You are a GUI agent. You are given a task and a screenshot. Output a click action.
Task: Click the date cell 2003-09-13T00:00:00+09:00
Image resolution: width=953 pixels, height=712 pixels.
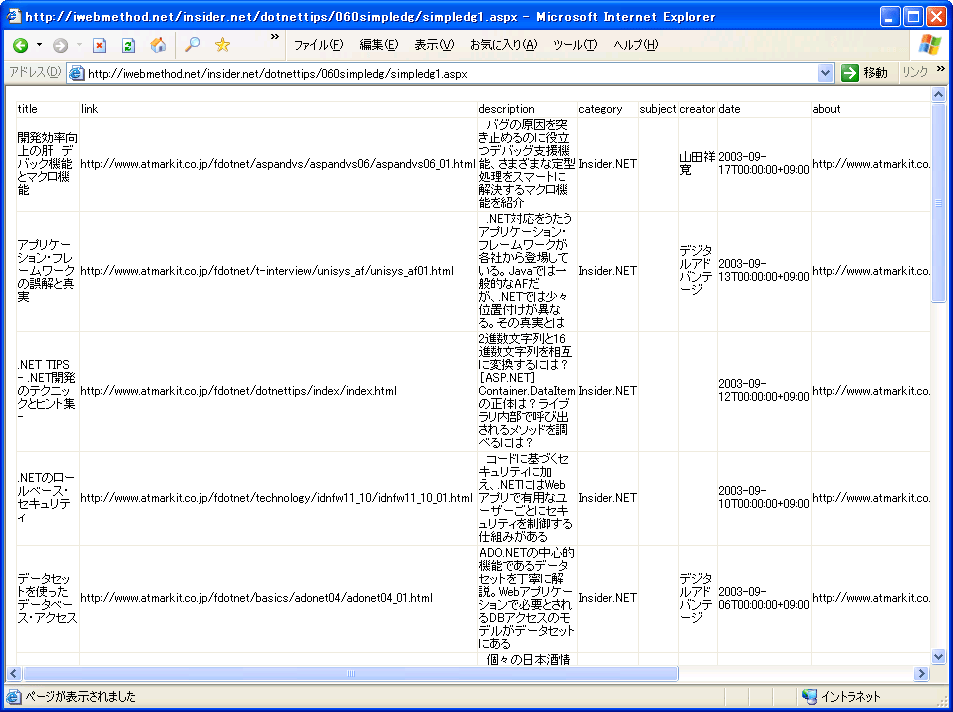(x=764, y=270)
